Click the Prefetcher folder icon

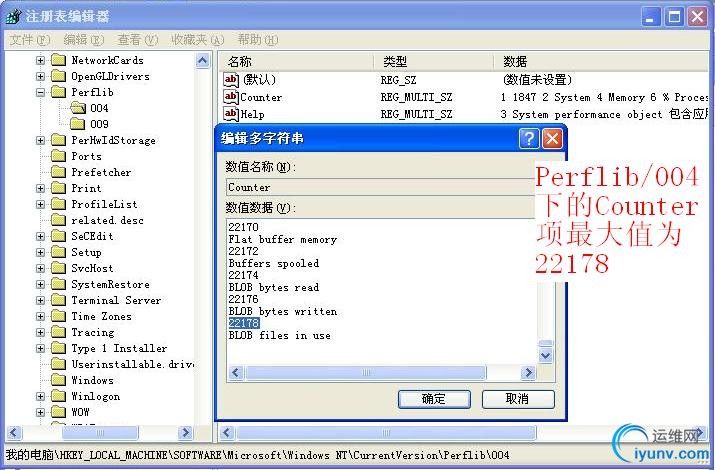pyautogui.click(x=58, y=172)
